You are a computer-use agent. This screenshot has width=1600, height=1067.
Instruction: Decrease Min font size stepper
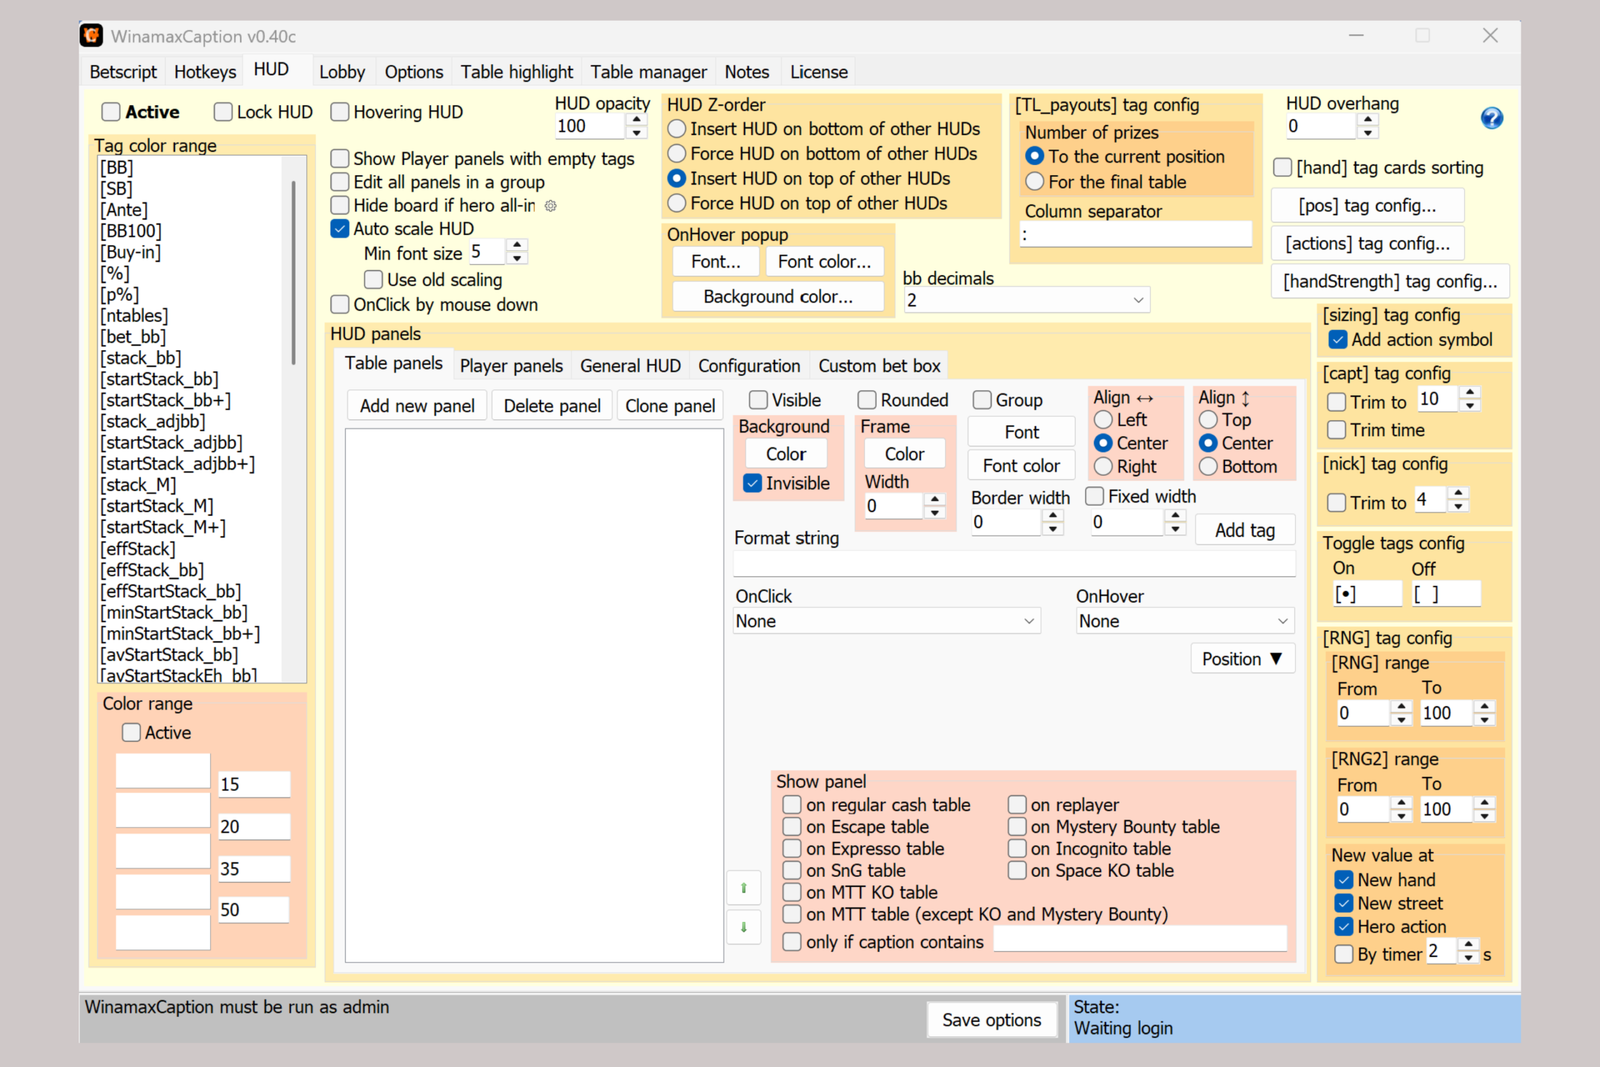(517, 258)
